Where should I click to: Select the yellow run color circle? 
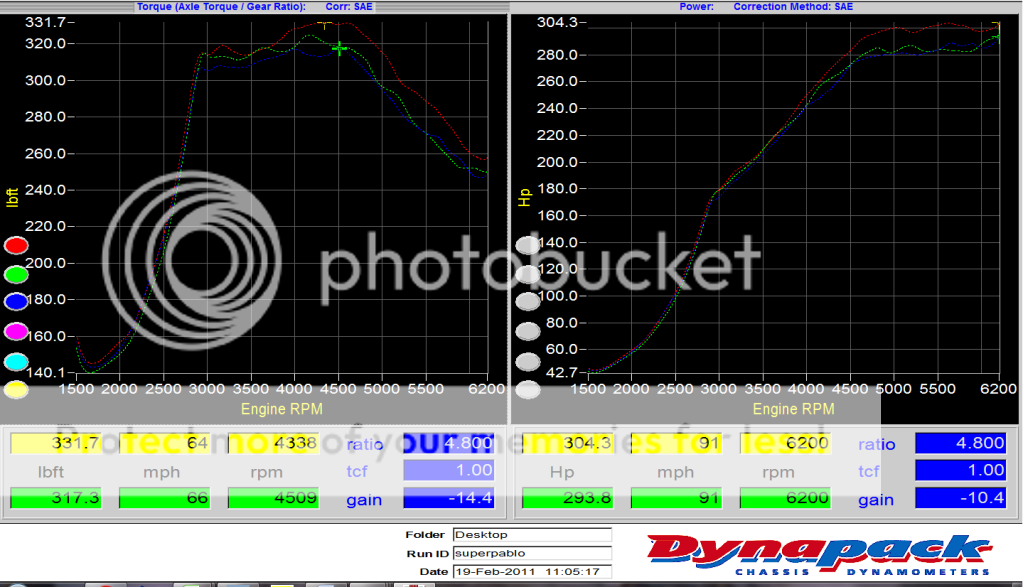pos(17,390)
